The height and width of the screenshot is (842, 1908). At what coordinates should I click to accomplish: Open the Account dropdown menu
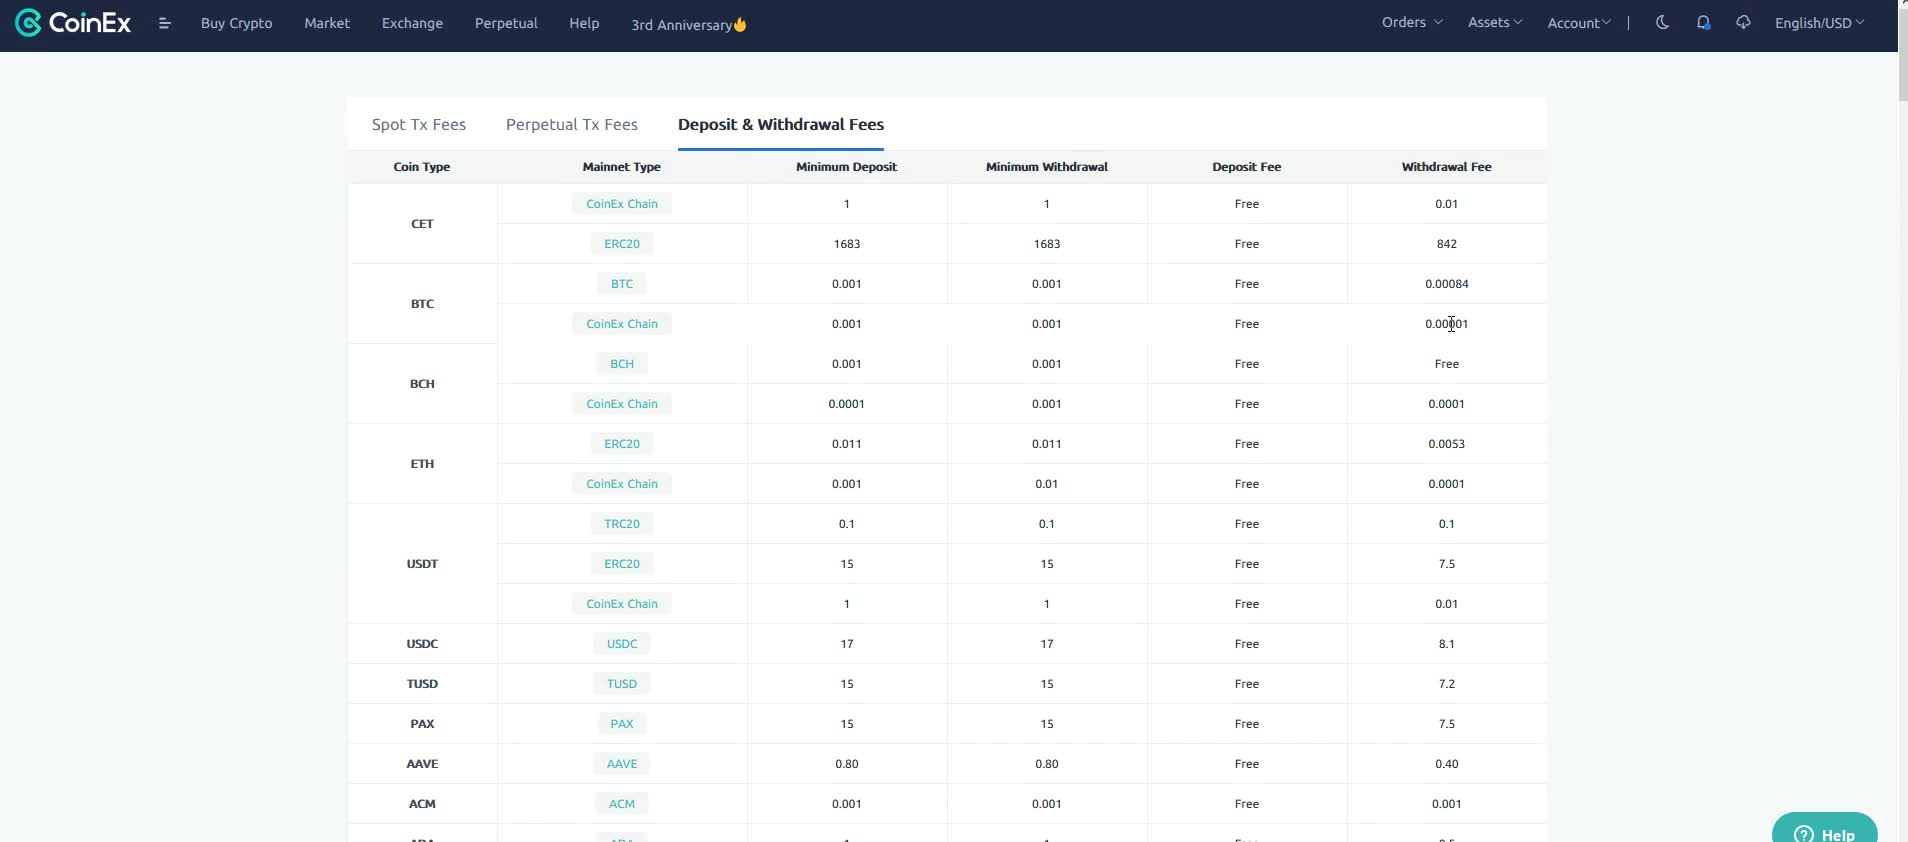[x=1578, y=23]
